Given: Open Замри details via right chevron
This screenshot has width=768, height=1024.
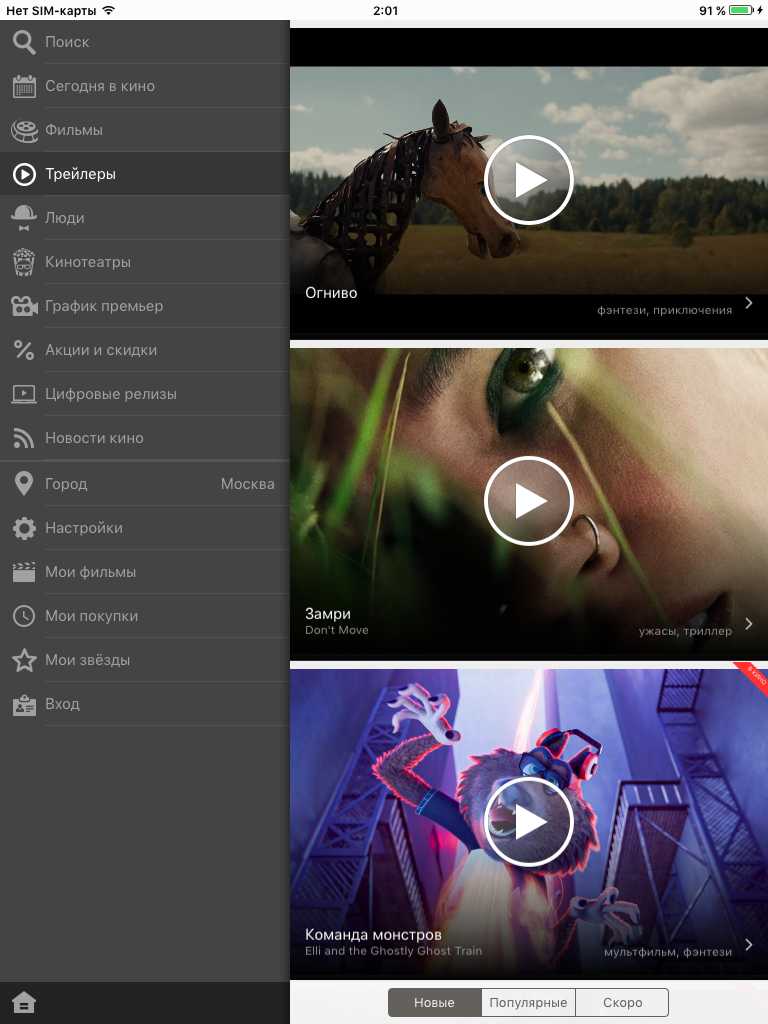Looking at the screenshot, I should click(x=749, y=624).
